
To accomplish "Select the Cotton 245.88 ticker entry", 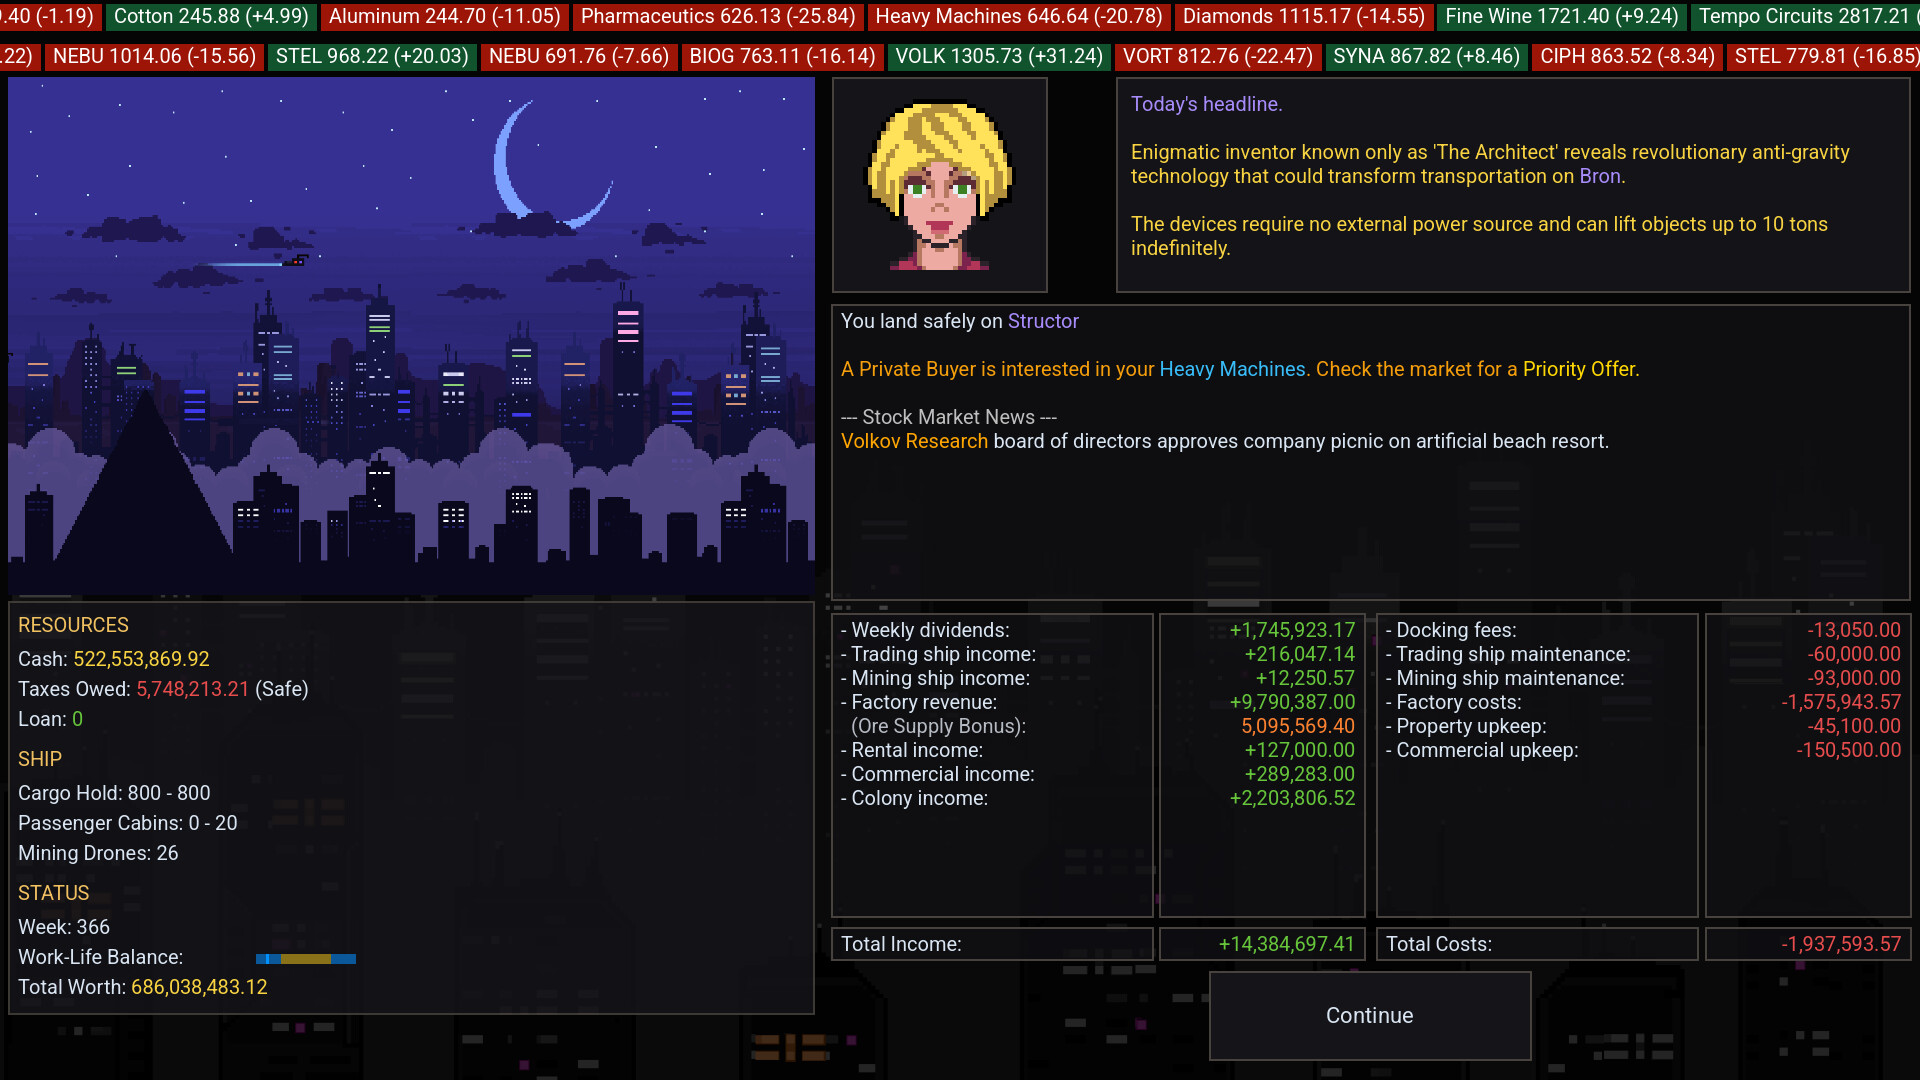I will pyautogui.click(x=211, y=17).
